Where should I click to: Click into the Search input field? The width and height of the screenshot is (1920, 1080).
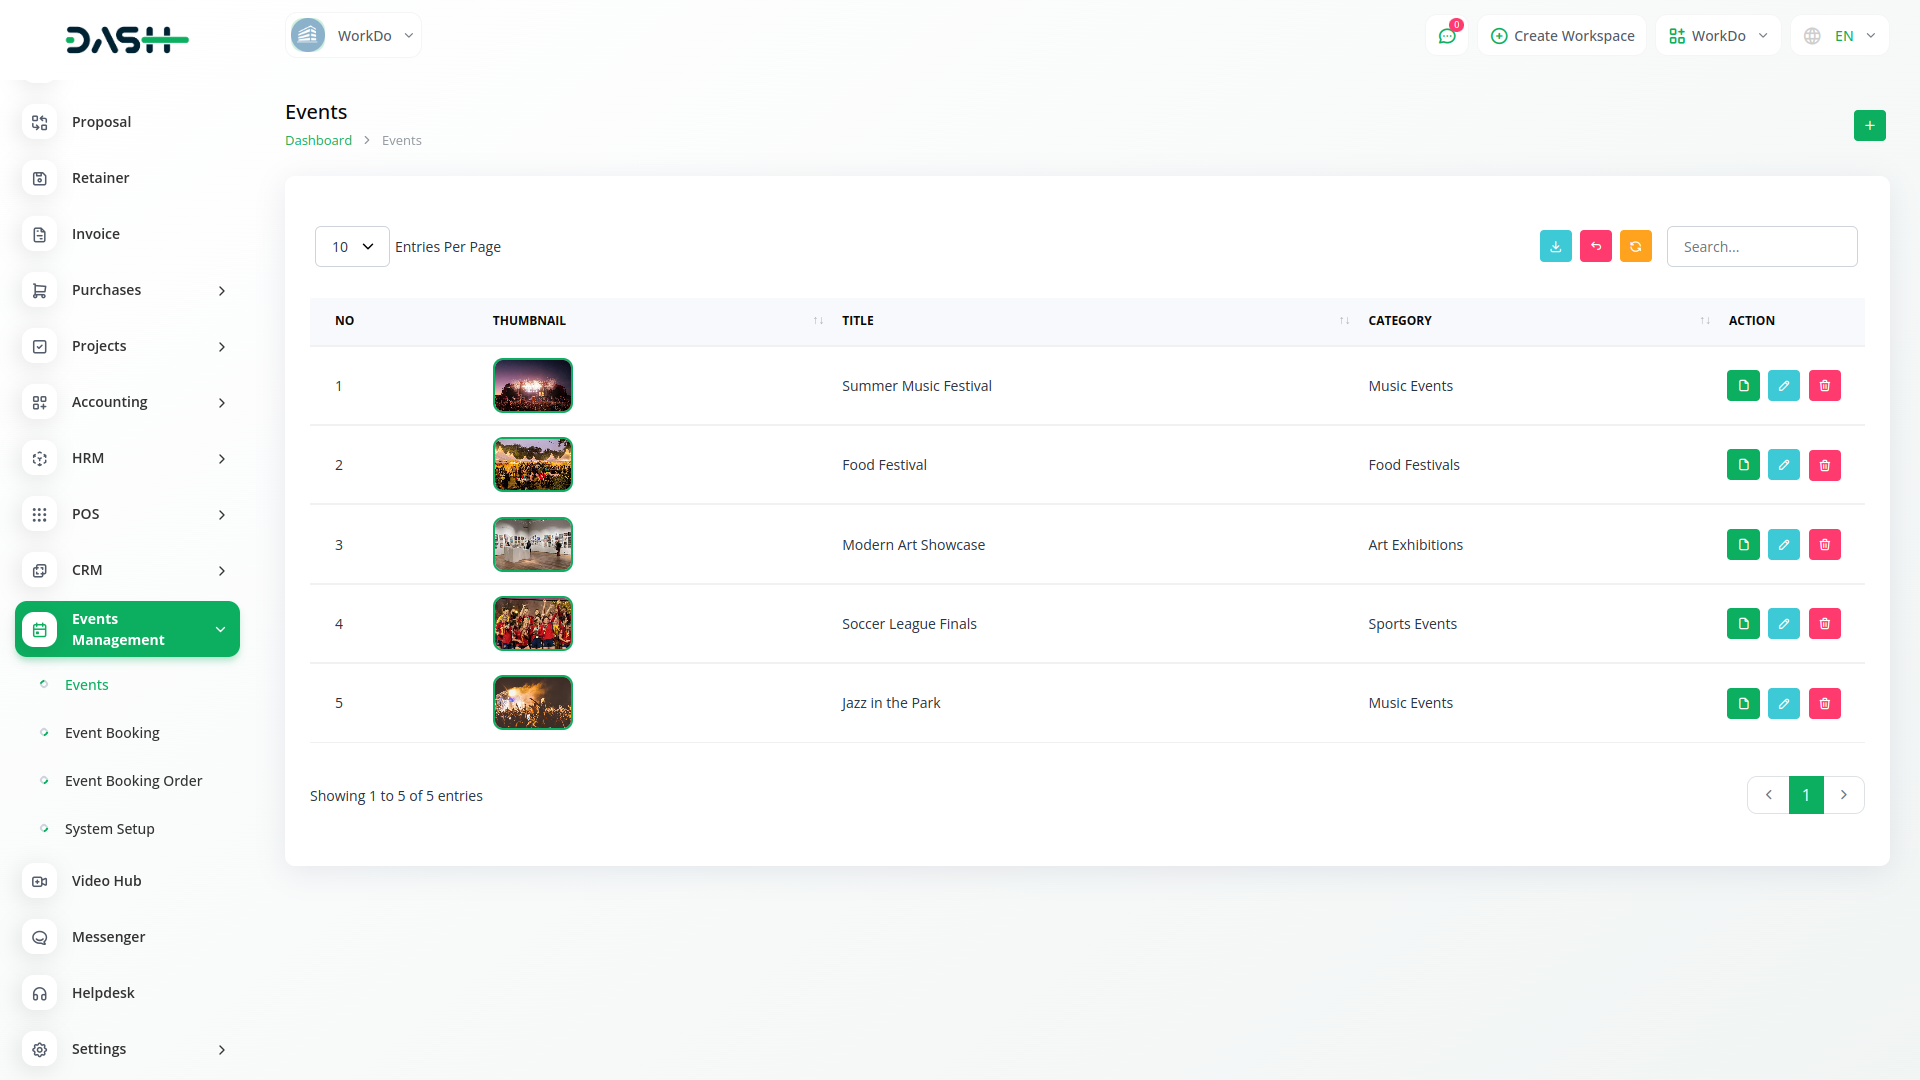coord(1761,247)
